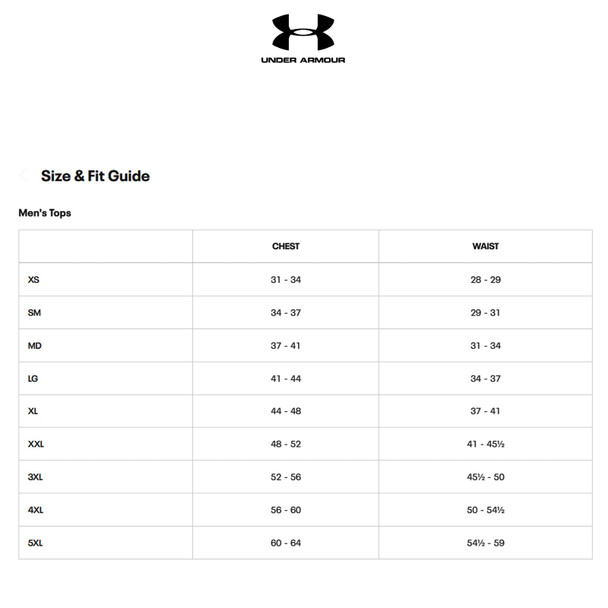The image size is (608, 608).
Task: Click the 41 - 45½ waist measurement cell
Action: (x=485, y=444)
